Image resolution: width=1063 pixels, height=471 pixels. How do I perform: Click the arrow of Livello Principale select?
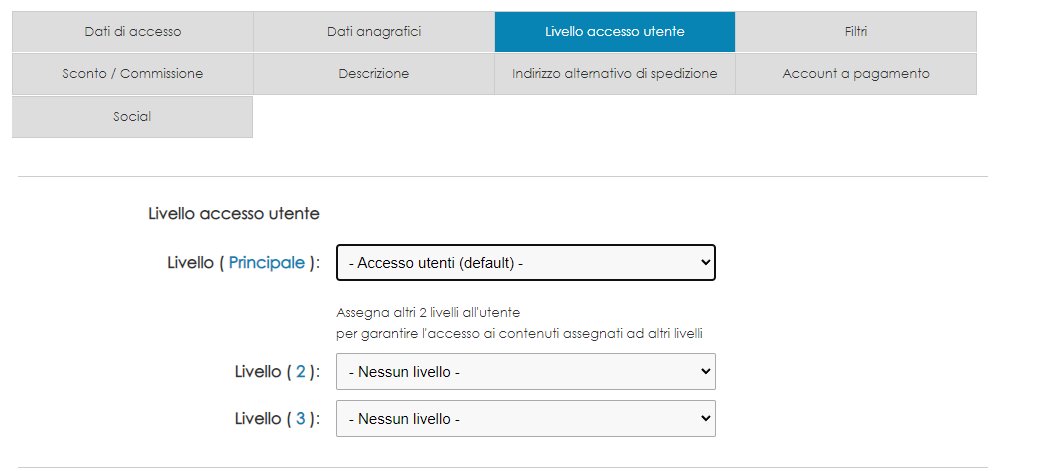tap(705, 262)
